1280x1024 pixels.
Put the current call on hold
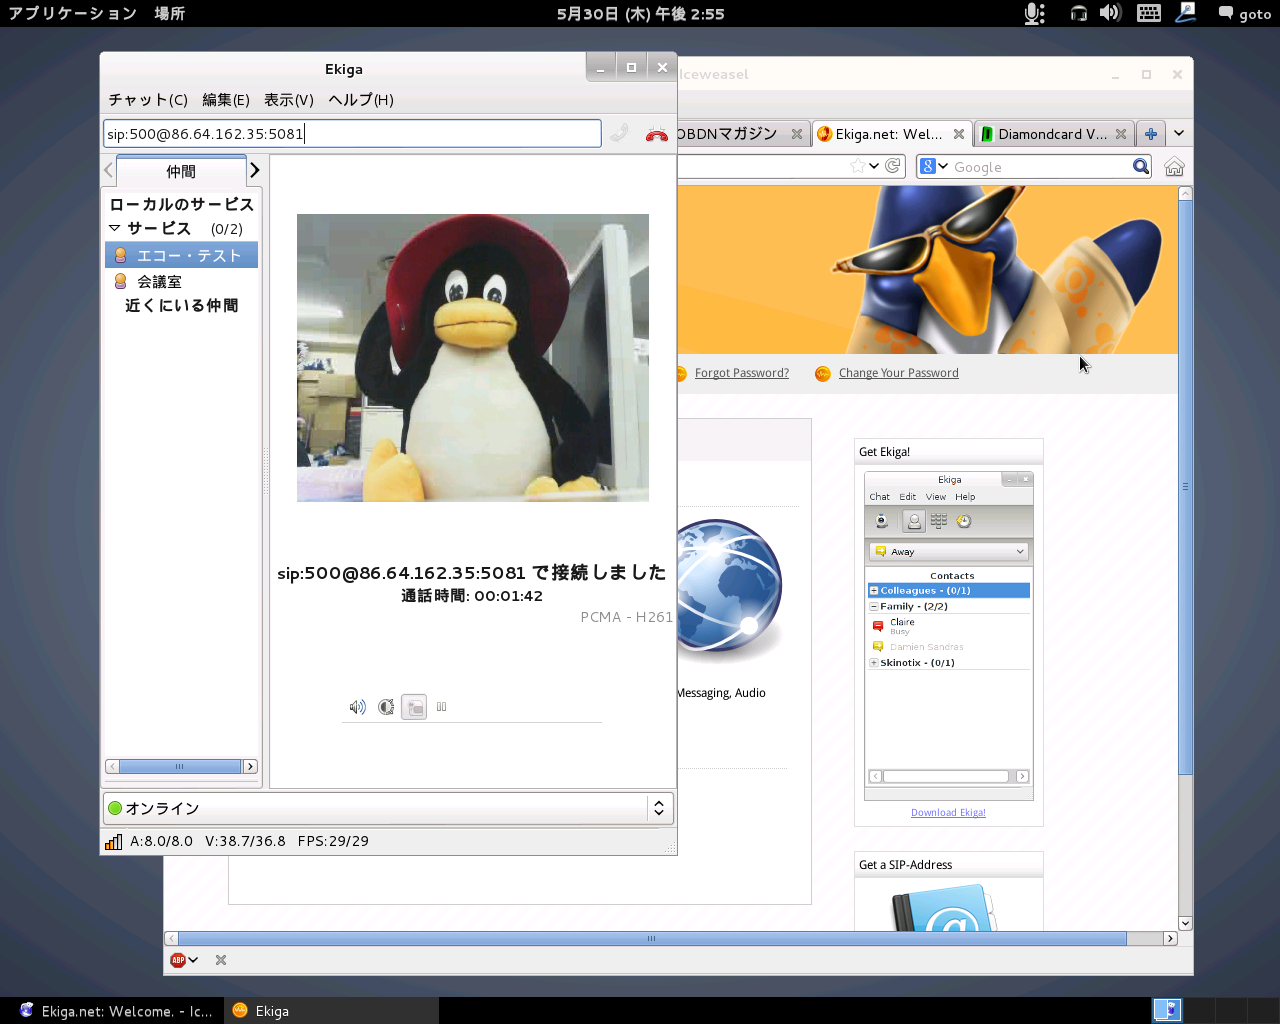(441, 707)
